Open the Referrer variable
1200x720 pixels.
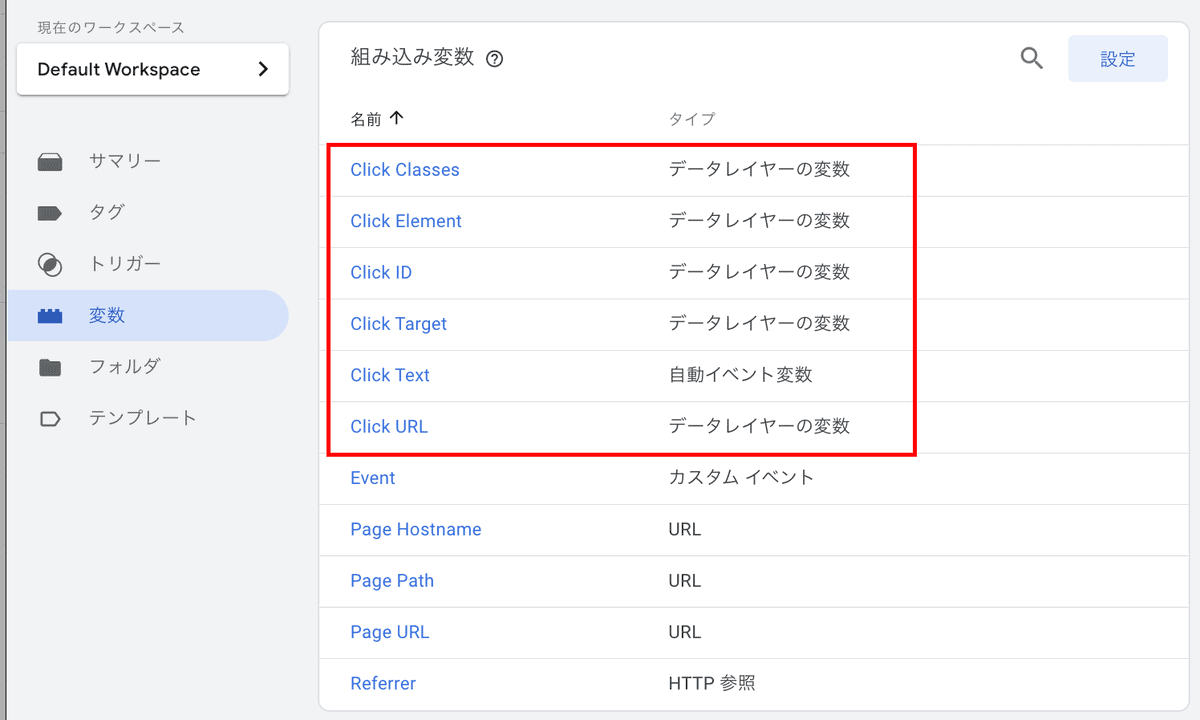pyautogui.click(x=383, y=684)
